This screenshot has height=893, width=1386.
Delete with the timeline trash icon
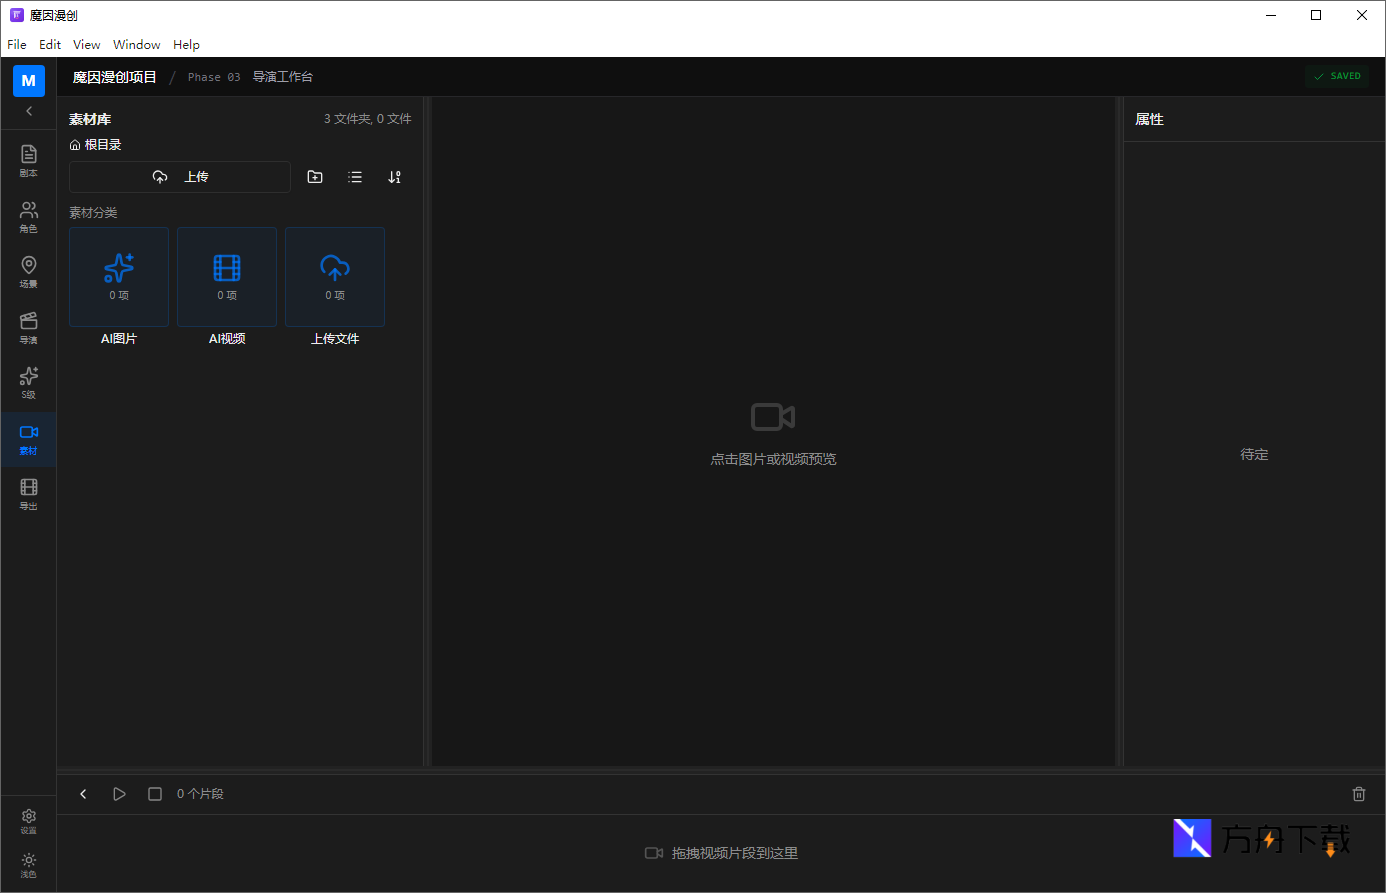coord(1358,794)
